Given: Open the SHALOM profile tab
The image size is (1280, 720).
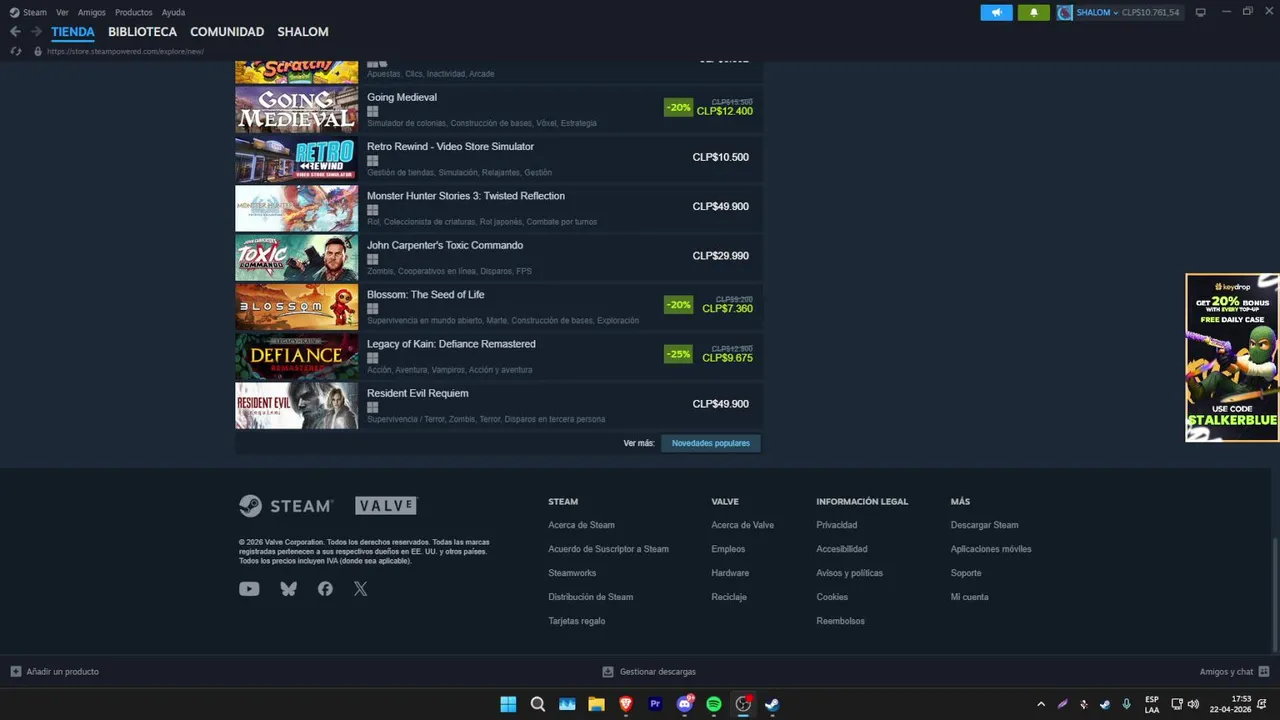Looking at the screenshot, I should coord(303,32).
